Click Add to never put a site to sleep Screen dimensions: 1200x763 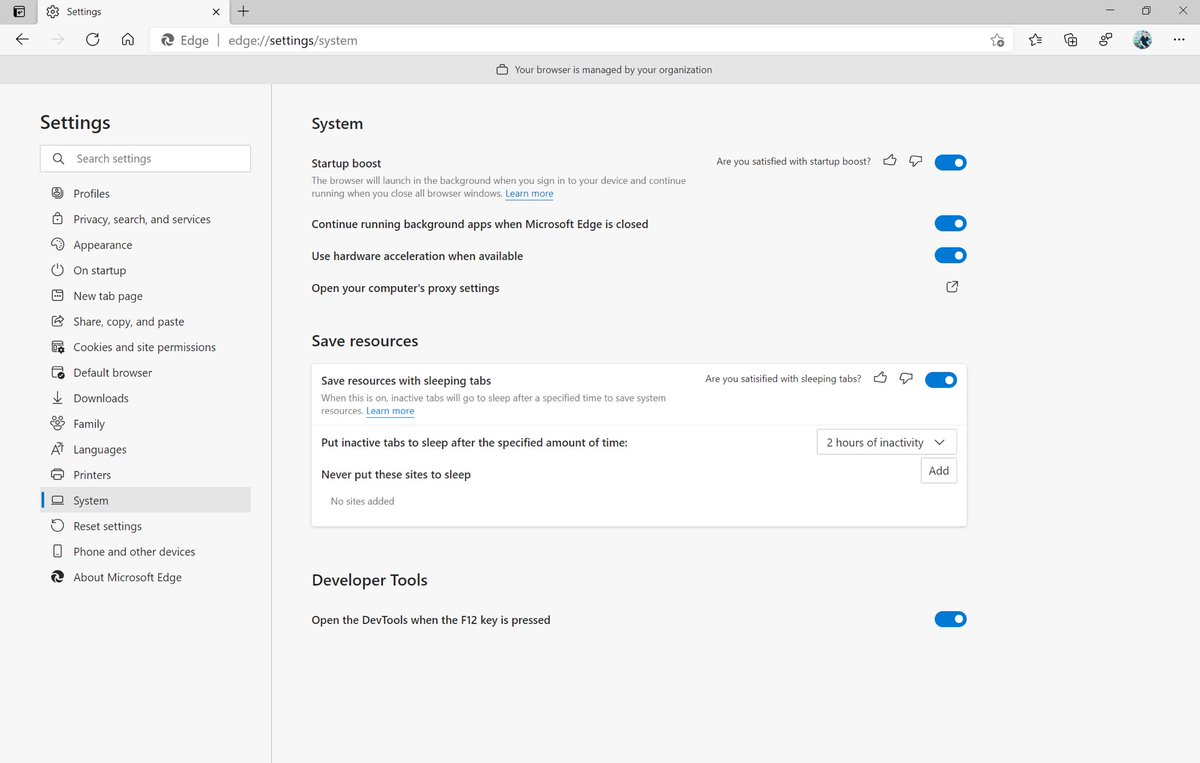pyautogui.click(x=938, y=470)
